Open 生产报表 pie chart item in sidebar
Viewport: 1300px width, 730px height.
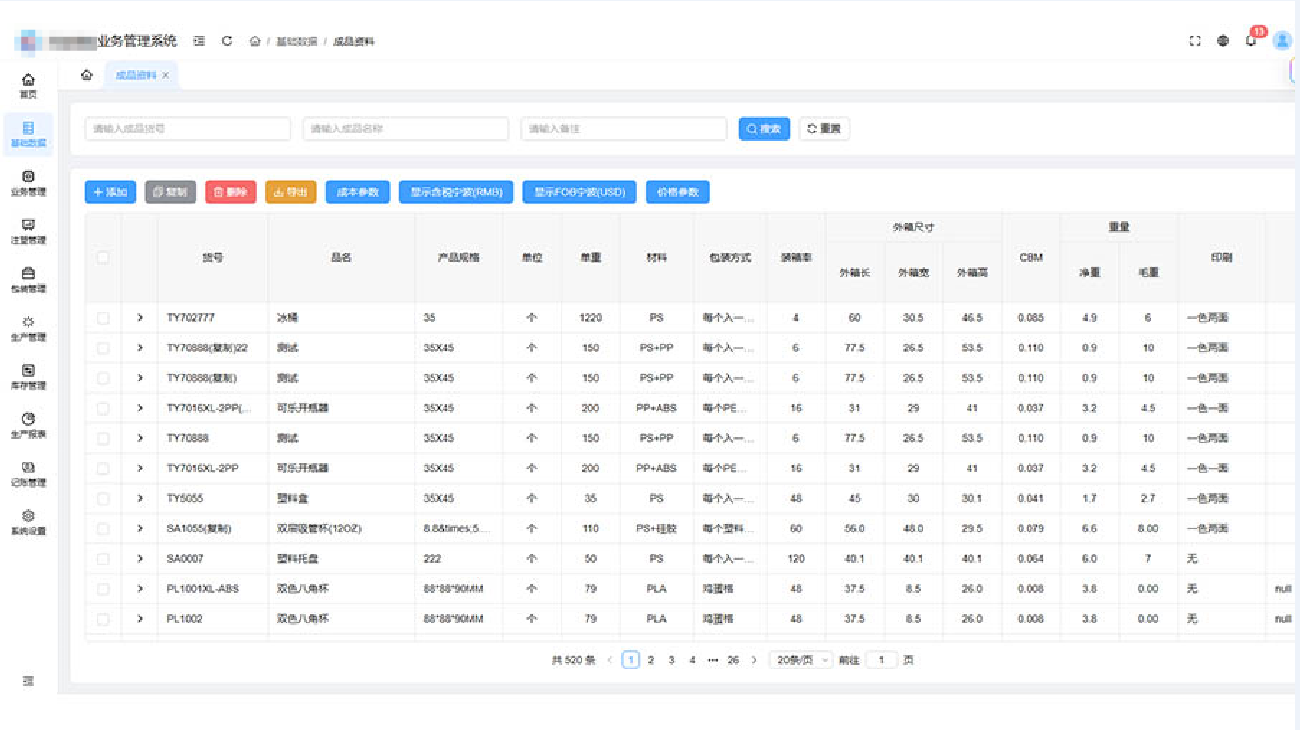(x=28, y=426)
